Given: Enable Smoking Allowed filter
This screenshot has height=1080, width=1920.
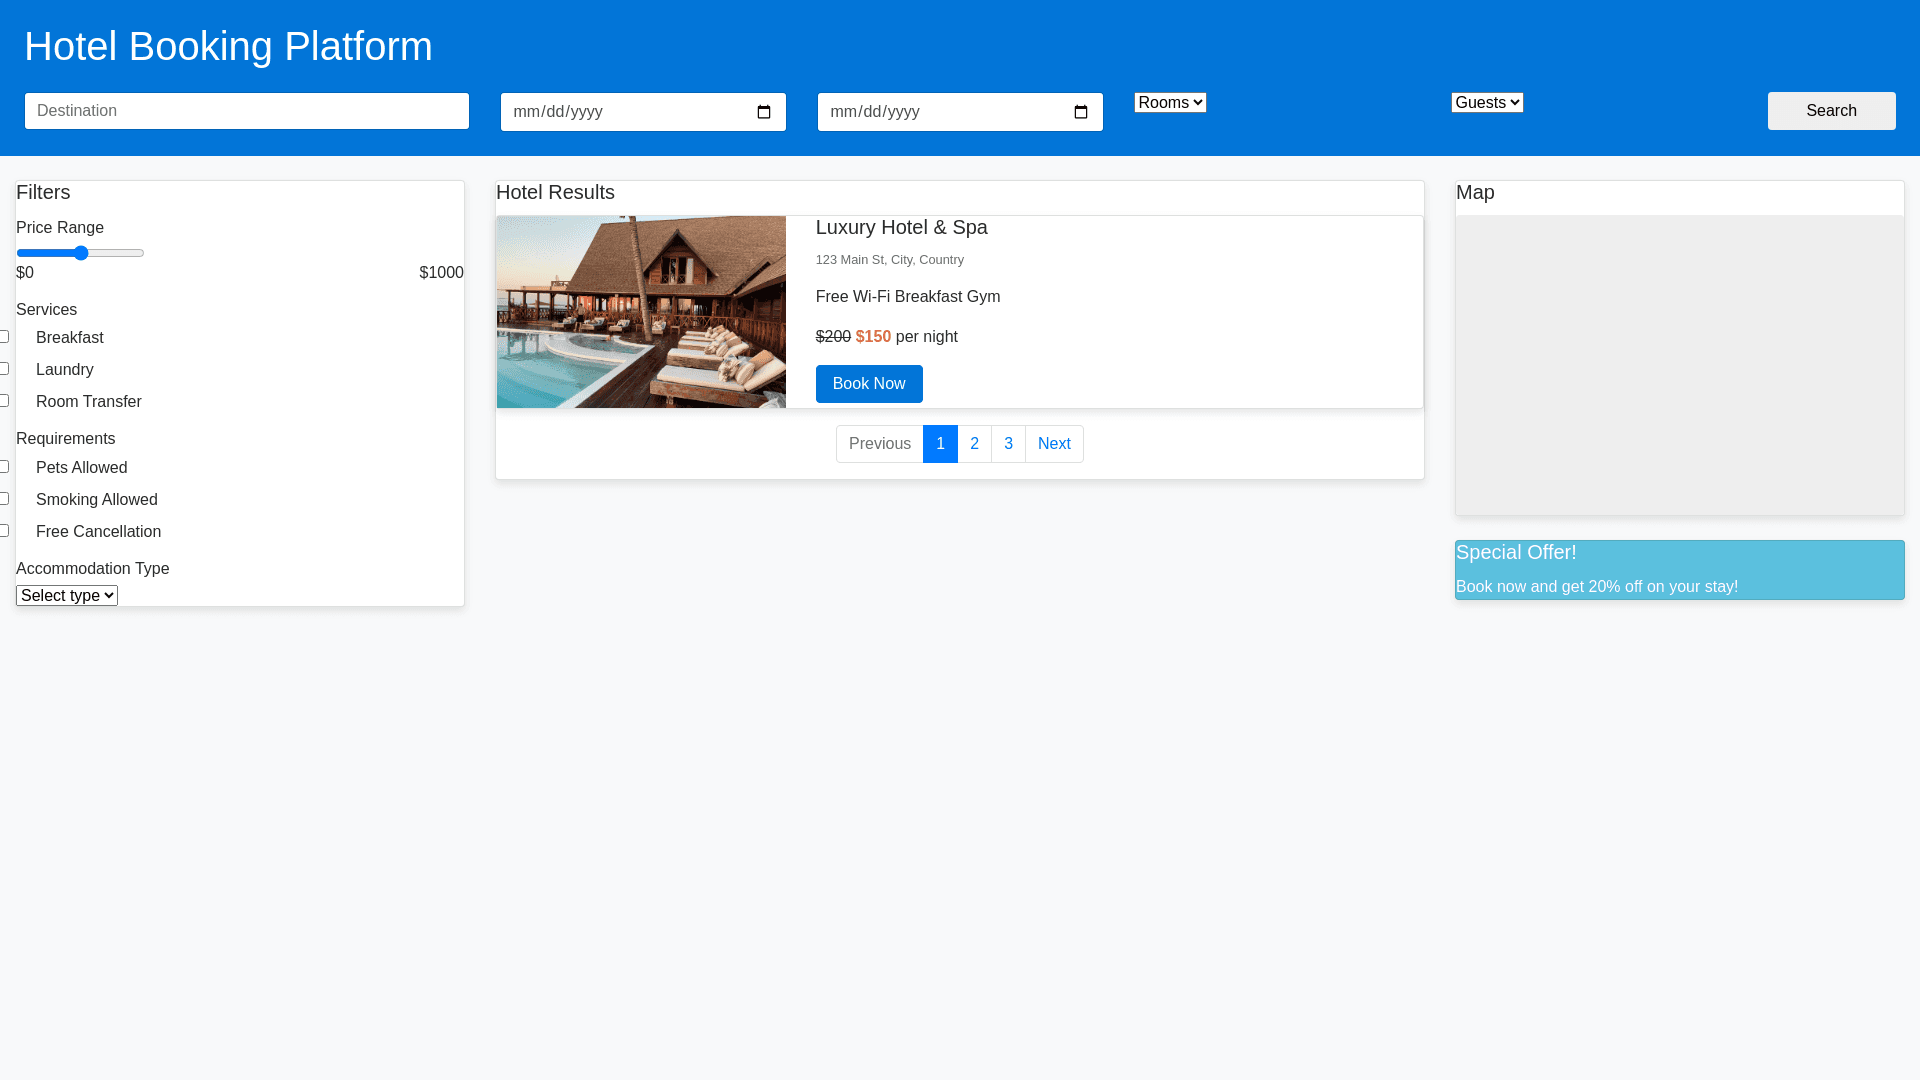Looking at the screenshot, I should (5, 499).
